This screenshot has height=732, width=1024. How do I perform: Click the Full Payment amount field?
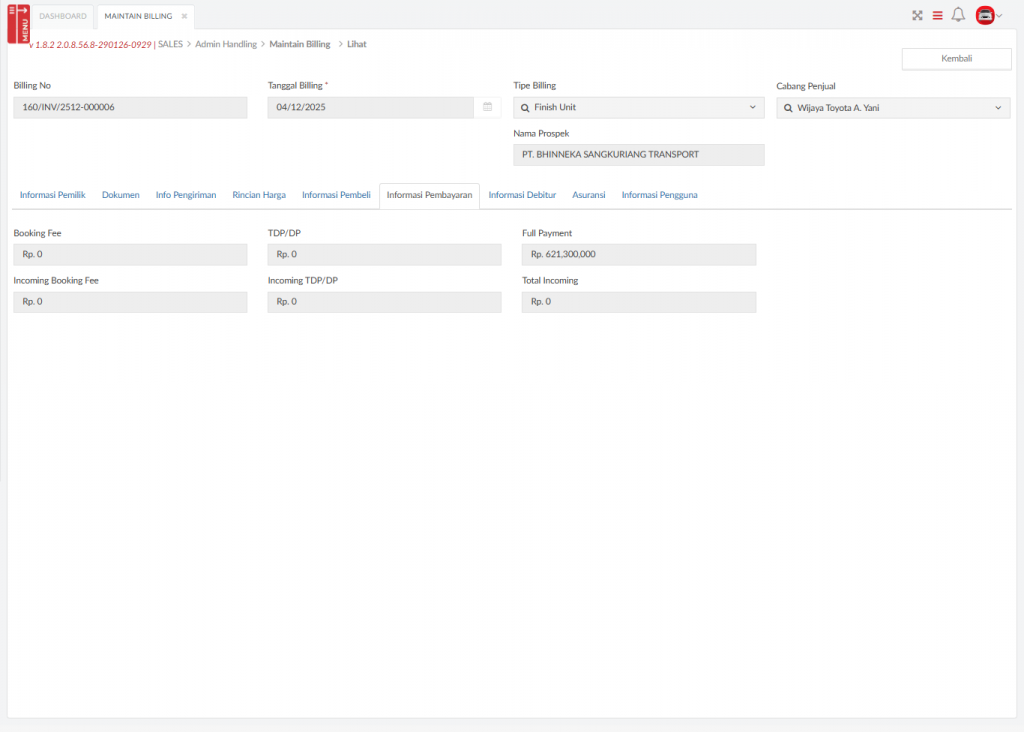(x=639, y=254)
